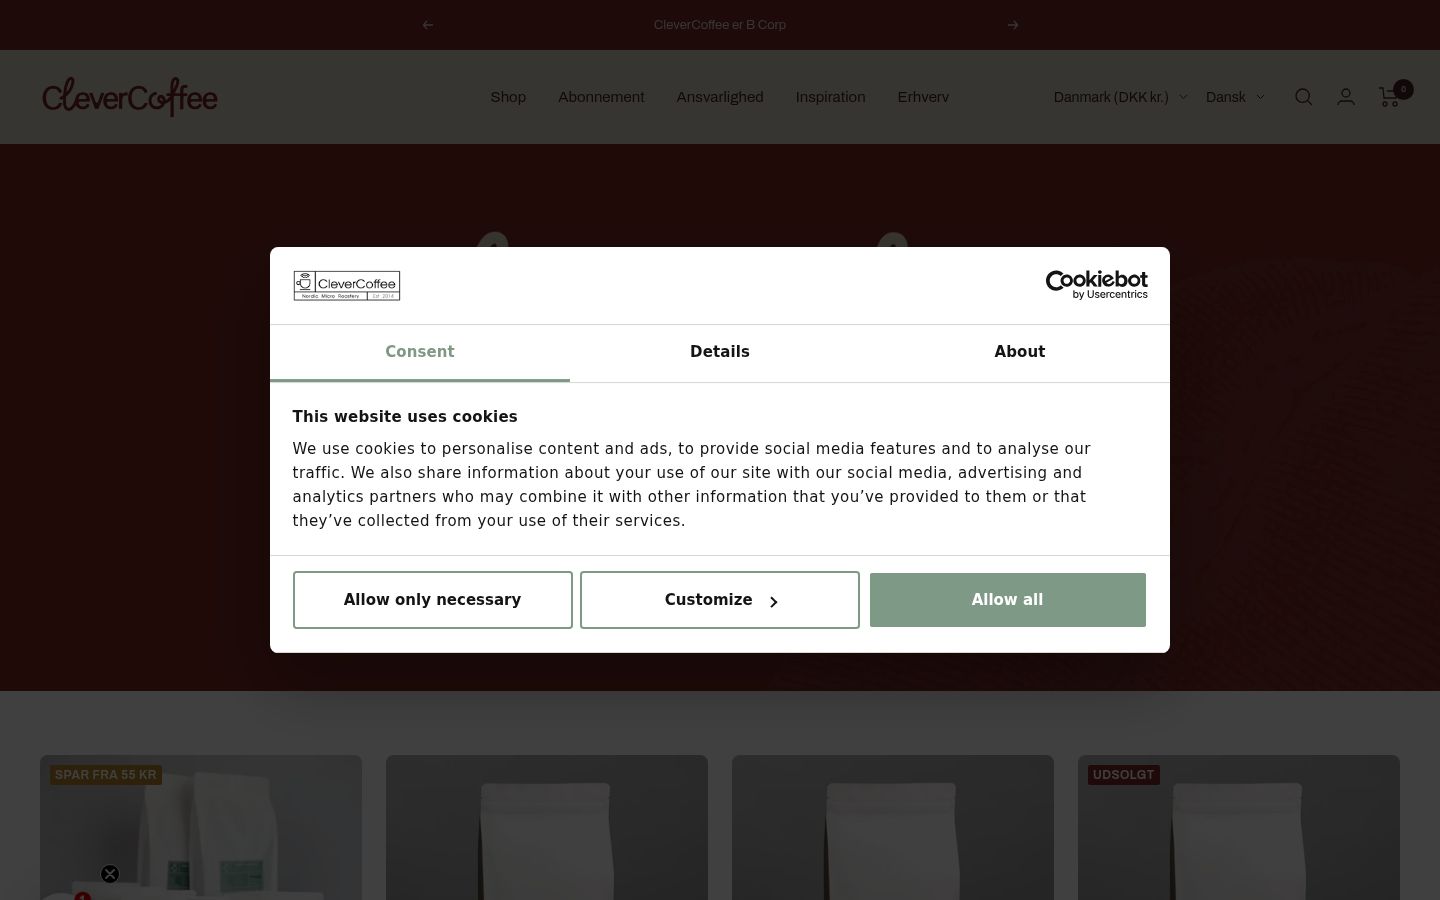Click the Cookiebot by Usercentrics logo
This screenshot has height=900, width=1440.
[x=1097, y=285]
